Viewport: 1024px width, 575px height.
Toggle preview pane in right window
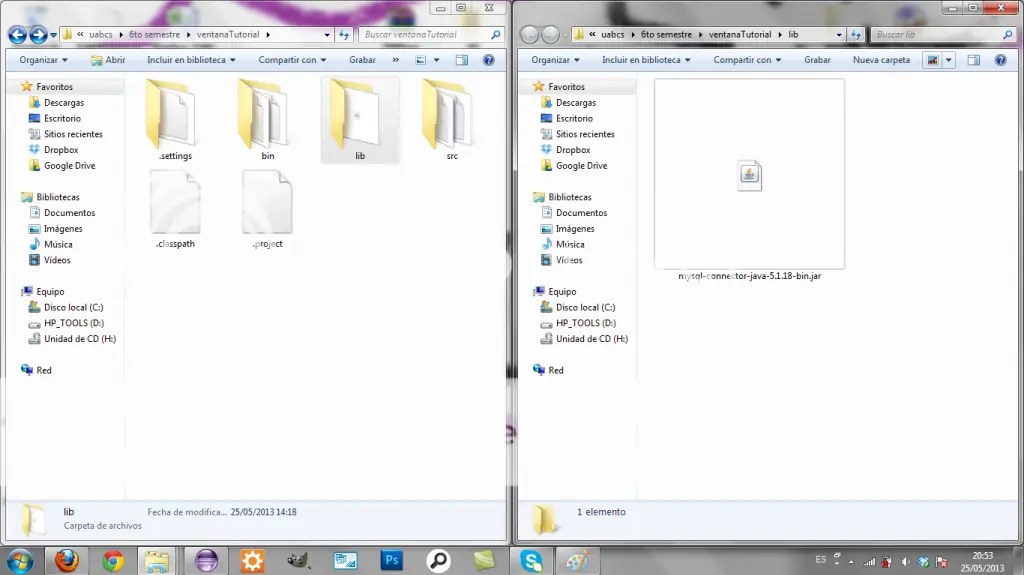pos(974,60)
